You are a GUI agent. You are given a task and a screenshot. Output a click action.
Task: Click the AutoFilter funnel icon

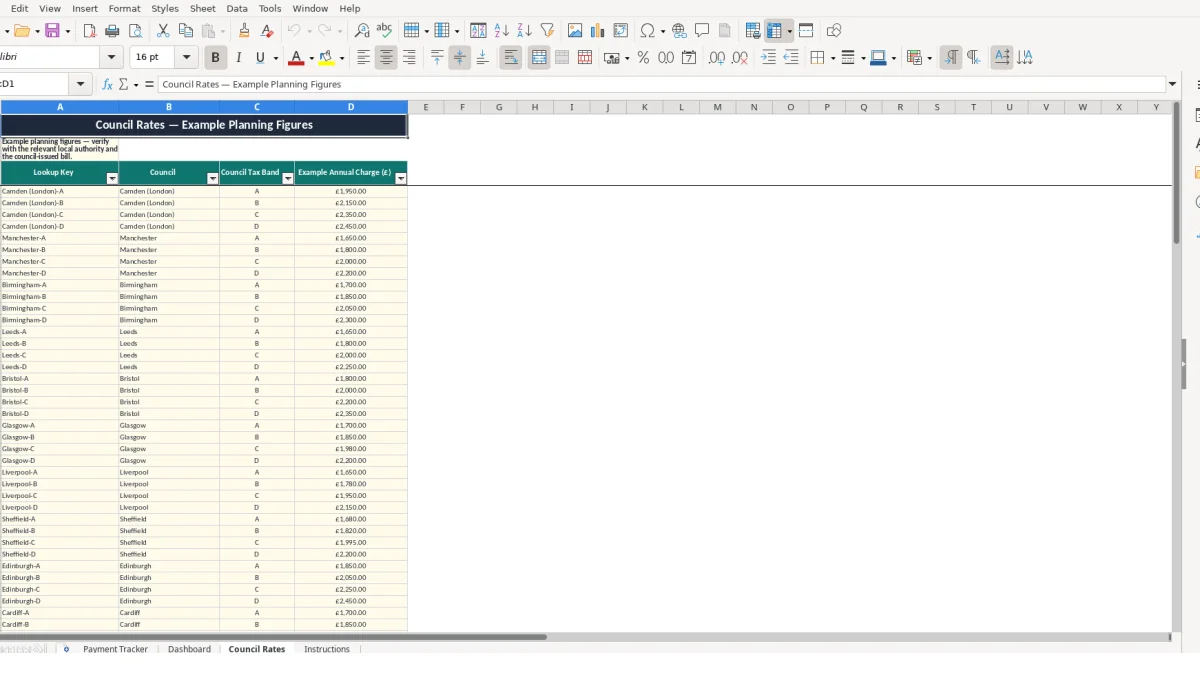click(547, 31)
